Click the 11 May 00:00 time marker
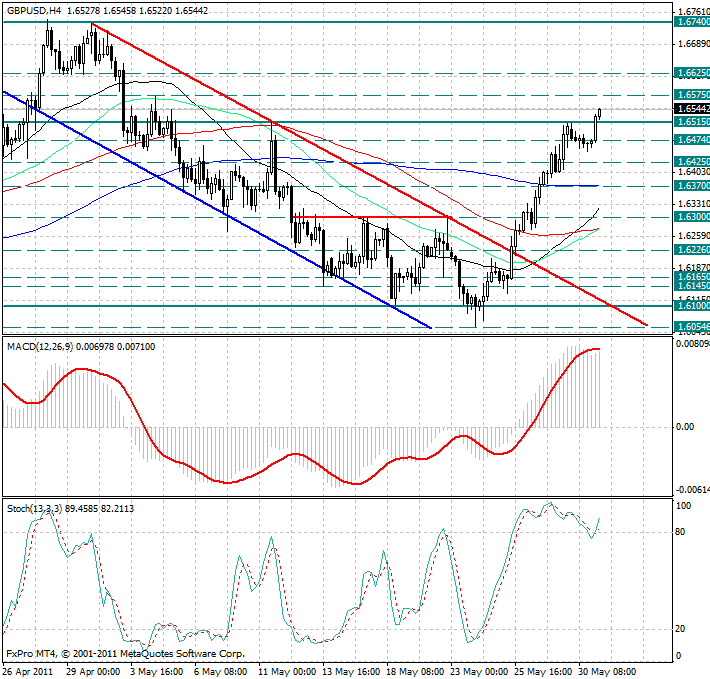710x679 pixels. (x=288, y=671)
